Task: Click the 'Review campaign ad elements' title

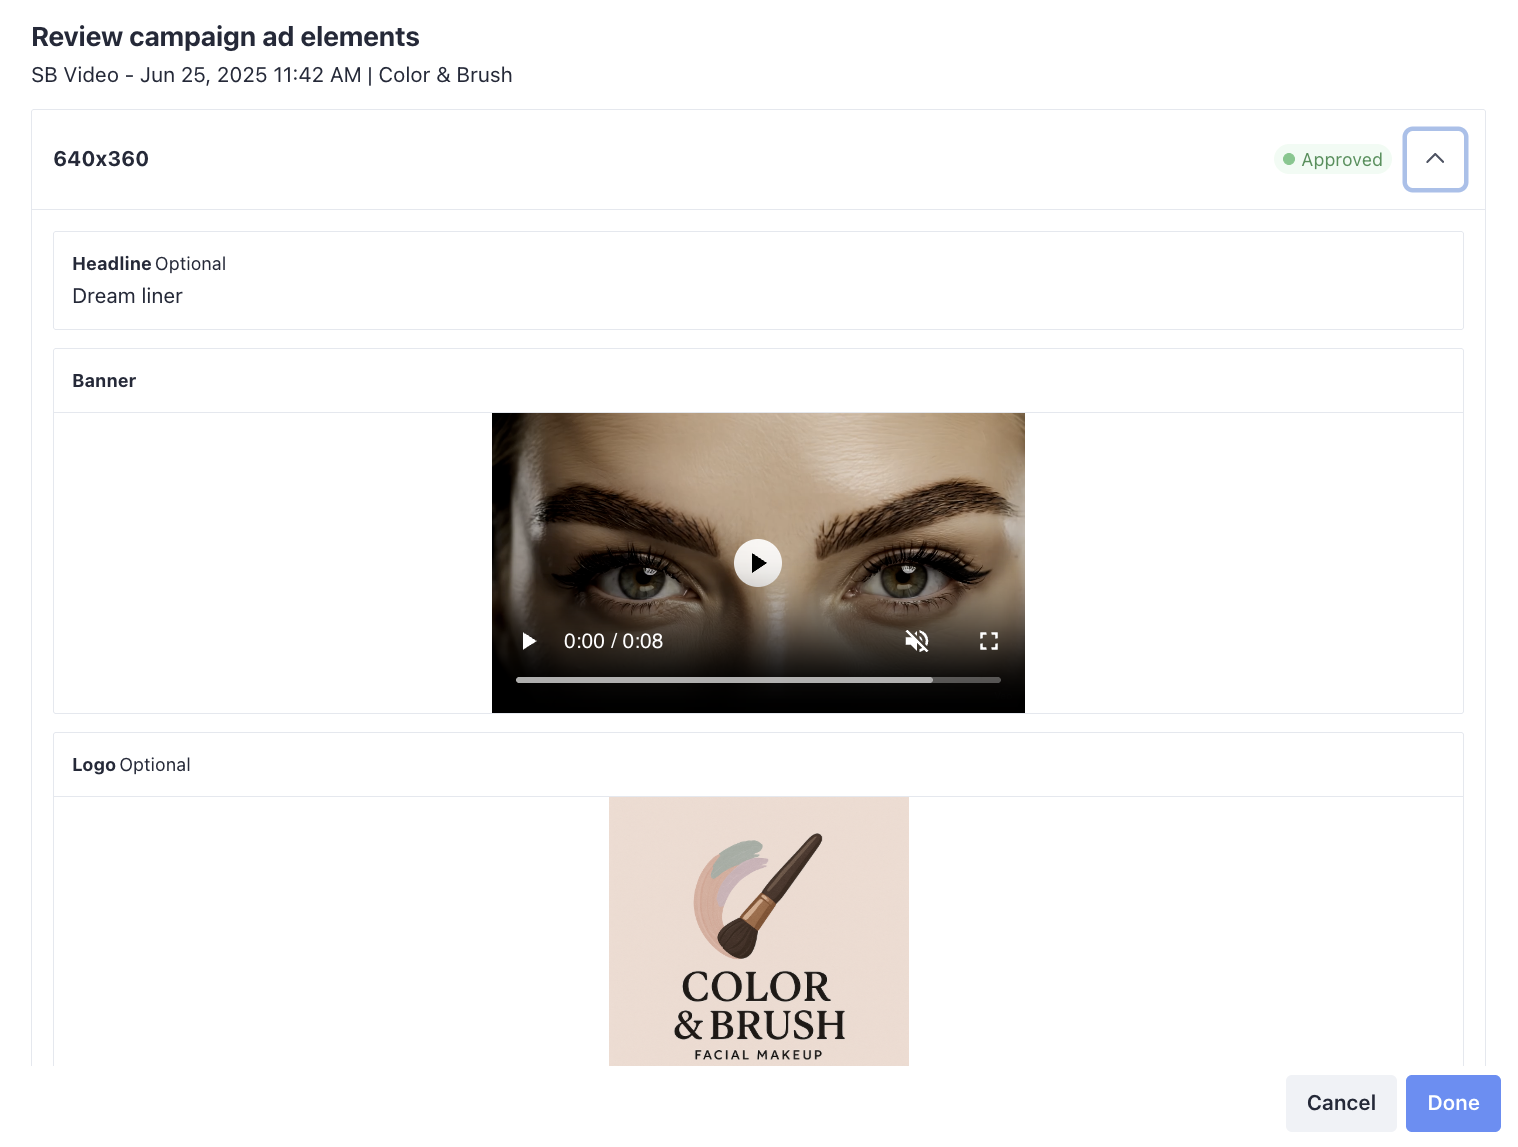Action: (x=225, y=37)
